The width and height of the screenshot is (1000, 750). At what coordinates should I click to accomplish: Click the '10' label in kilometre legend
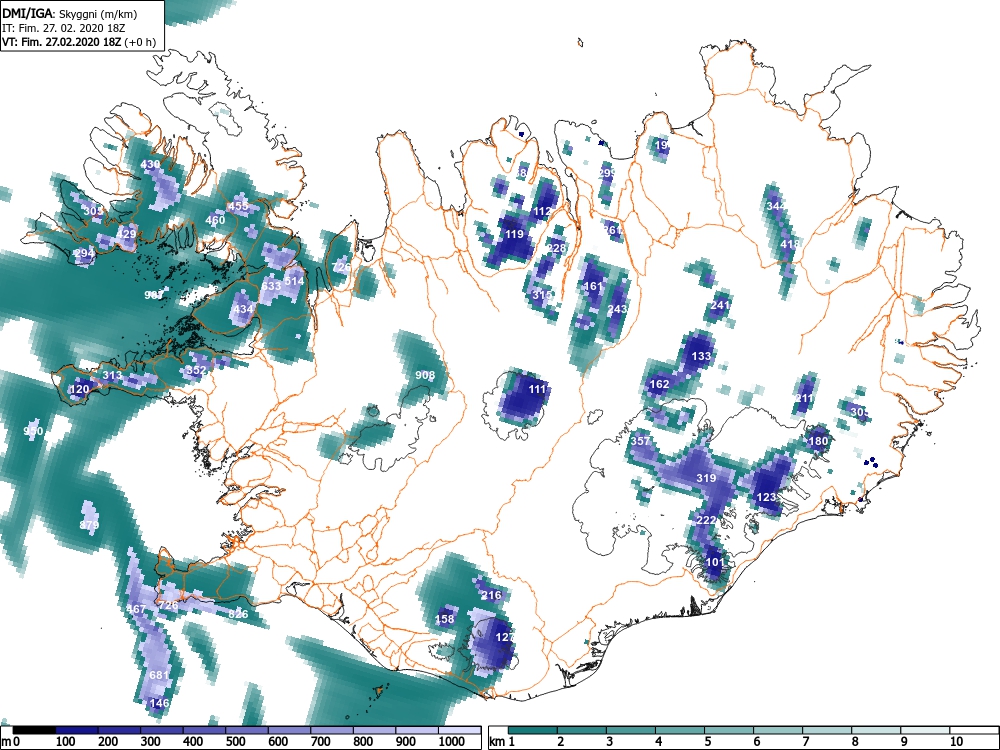pyautogui.click(x=955, y=742)
